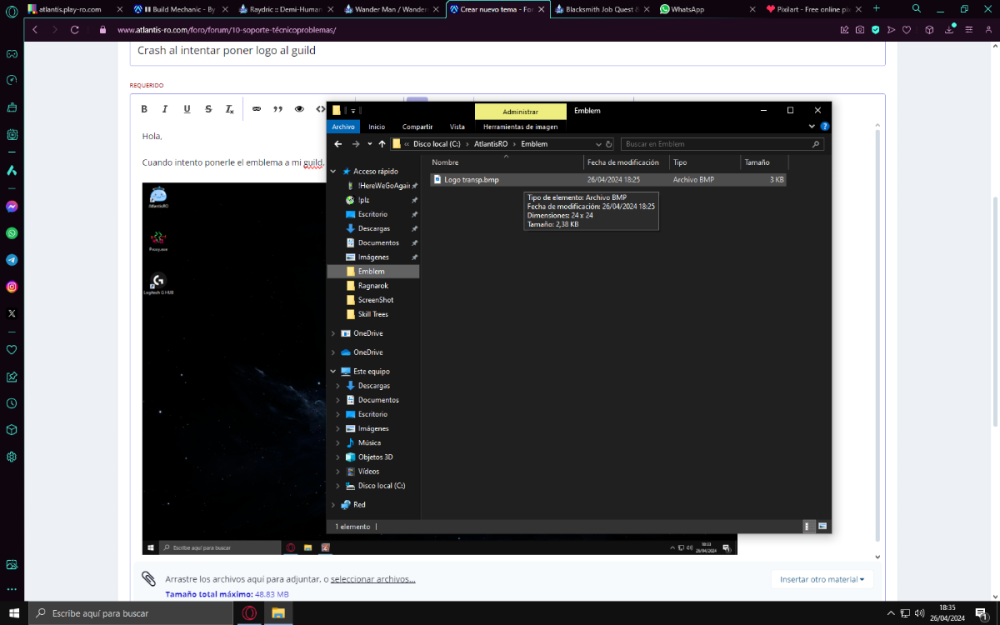The image size is (1000, 625).
Task: Toggle bold formatting in the forum editor
Action: tap(144, 109)
